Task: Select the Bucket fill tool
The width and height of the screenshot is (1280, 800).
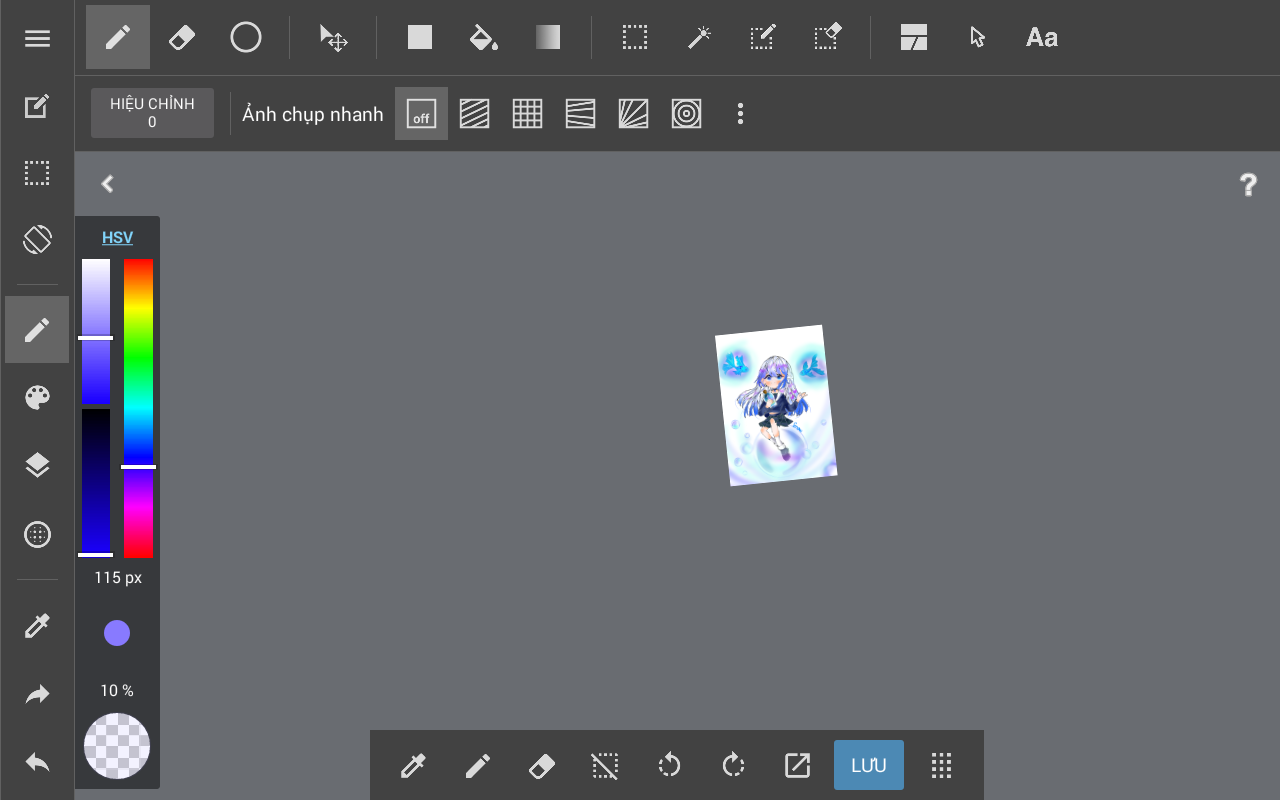Action: click(483, 38)
